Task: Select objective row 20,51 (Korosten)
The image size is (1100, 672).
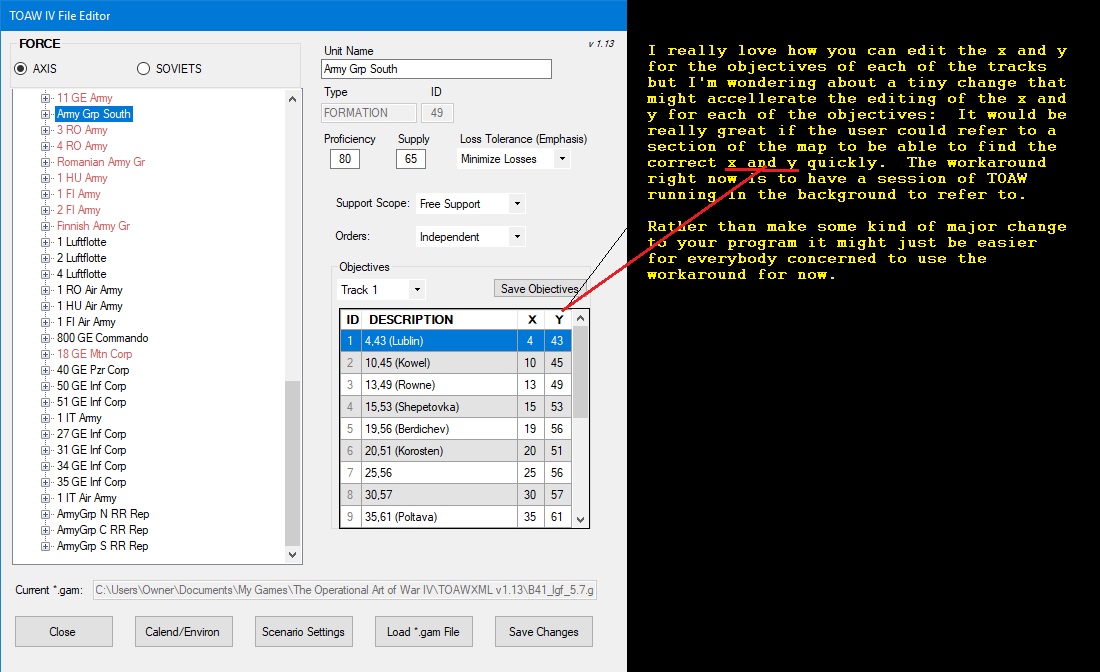Action: [456, 451]
